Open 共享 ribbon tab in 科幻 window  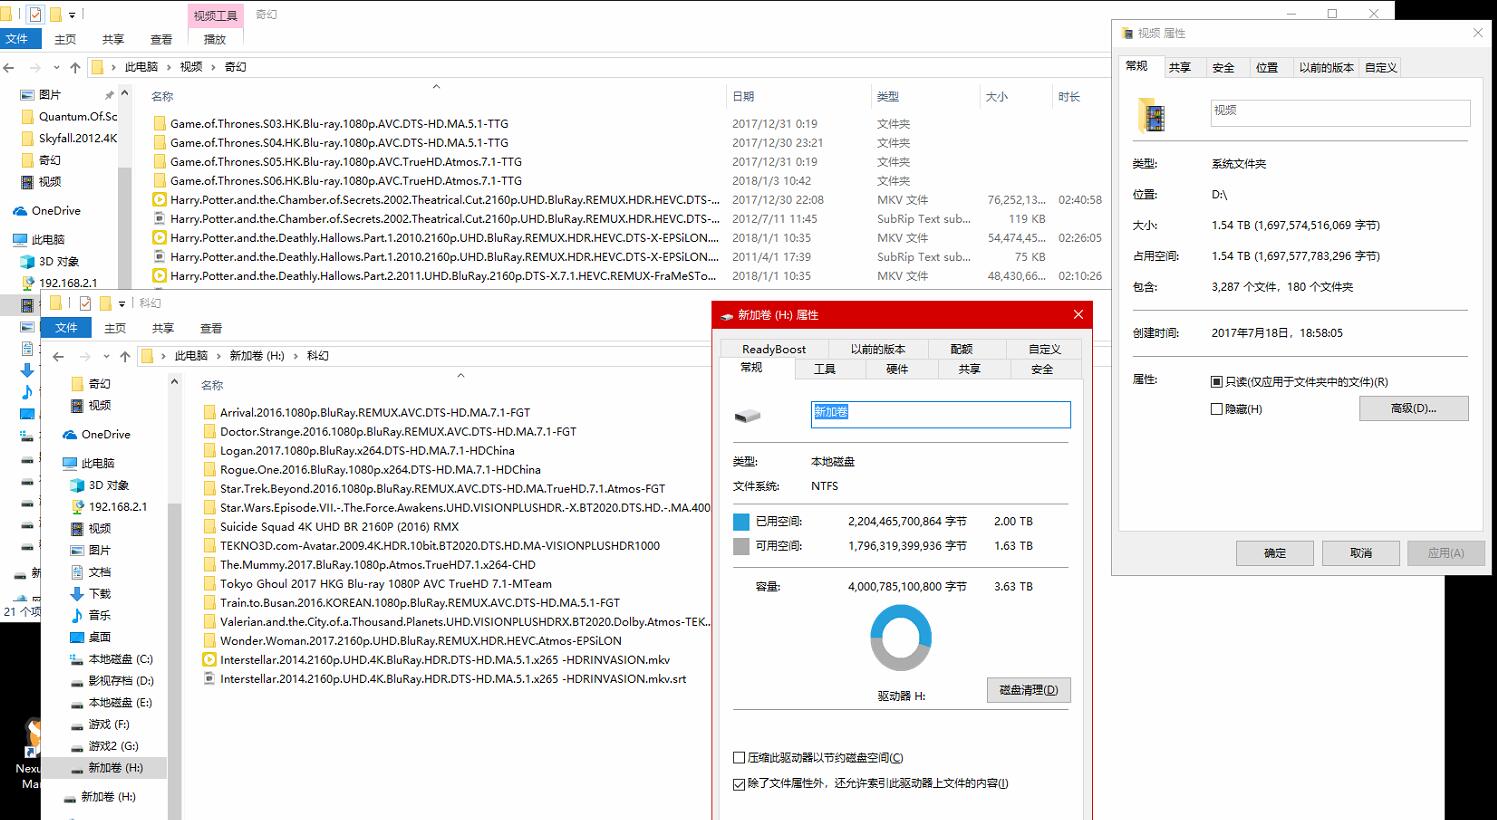click(163, 328)
